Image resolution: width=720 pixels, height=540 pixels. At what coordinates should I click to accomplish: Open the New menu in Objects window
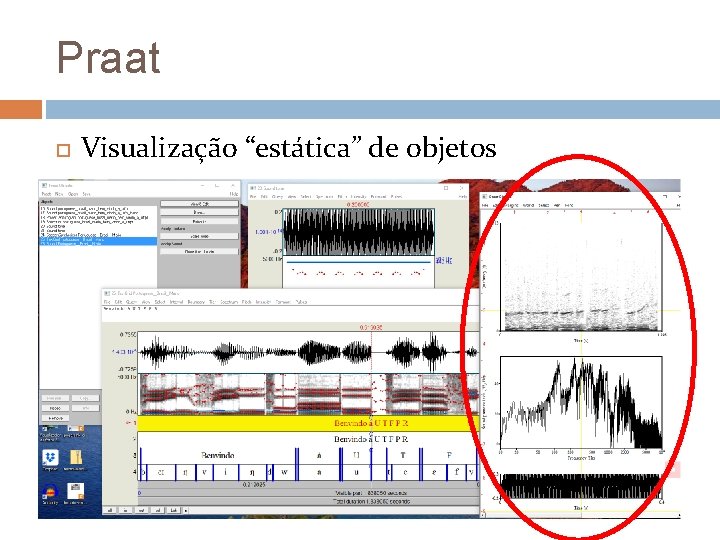pos(59,194)
